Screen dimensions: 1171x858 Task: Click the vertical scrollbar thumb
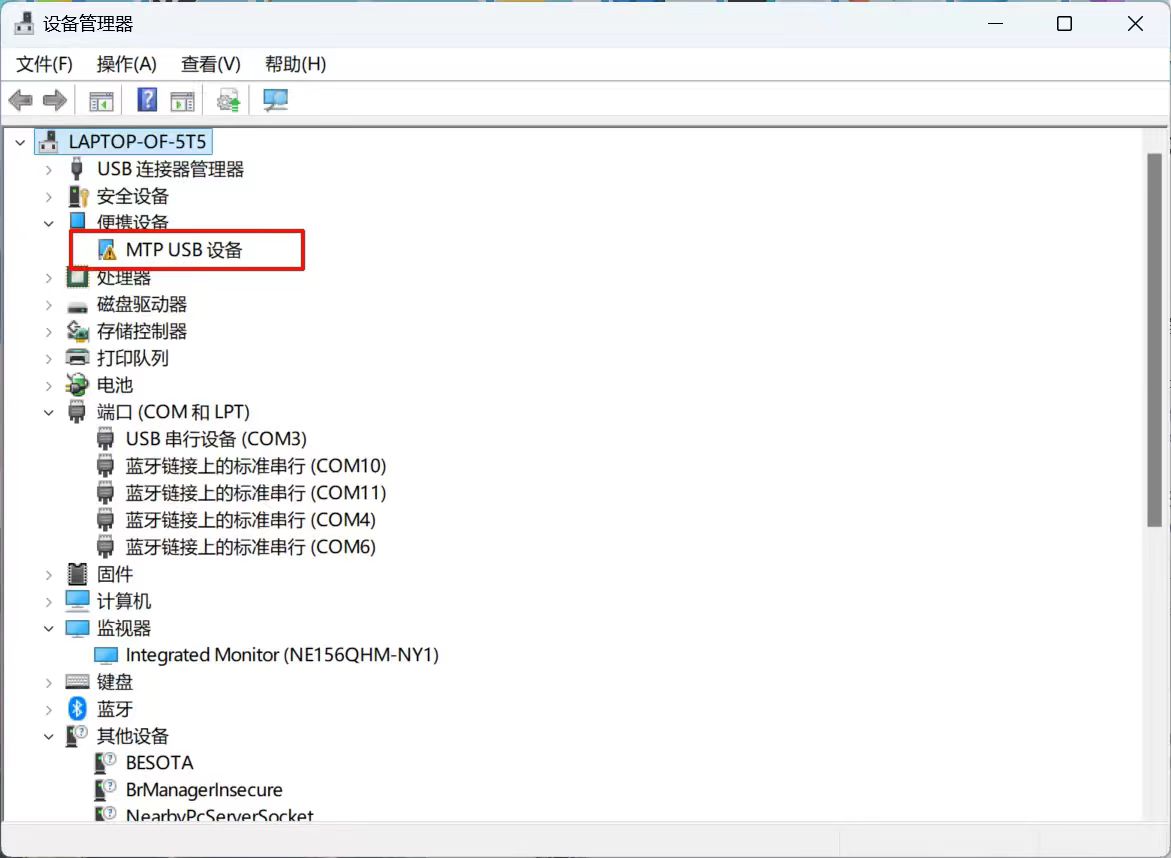tap(1154, 340)
